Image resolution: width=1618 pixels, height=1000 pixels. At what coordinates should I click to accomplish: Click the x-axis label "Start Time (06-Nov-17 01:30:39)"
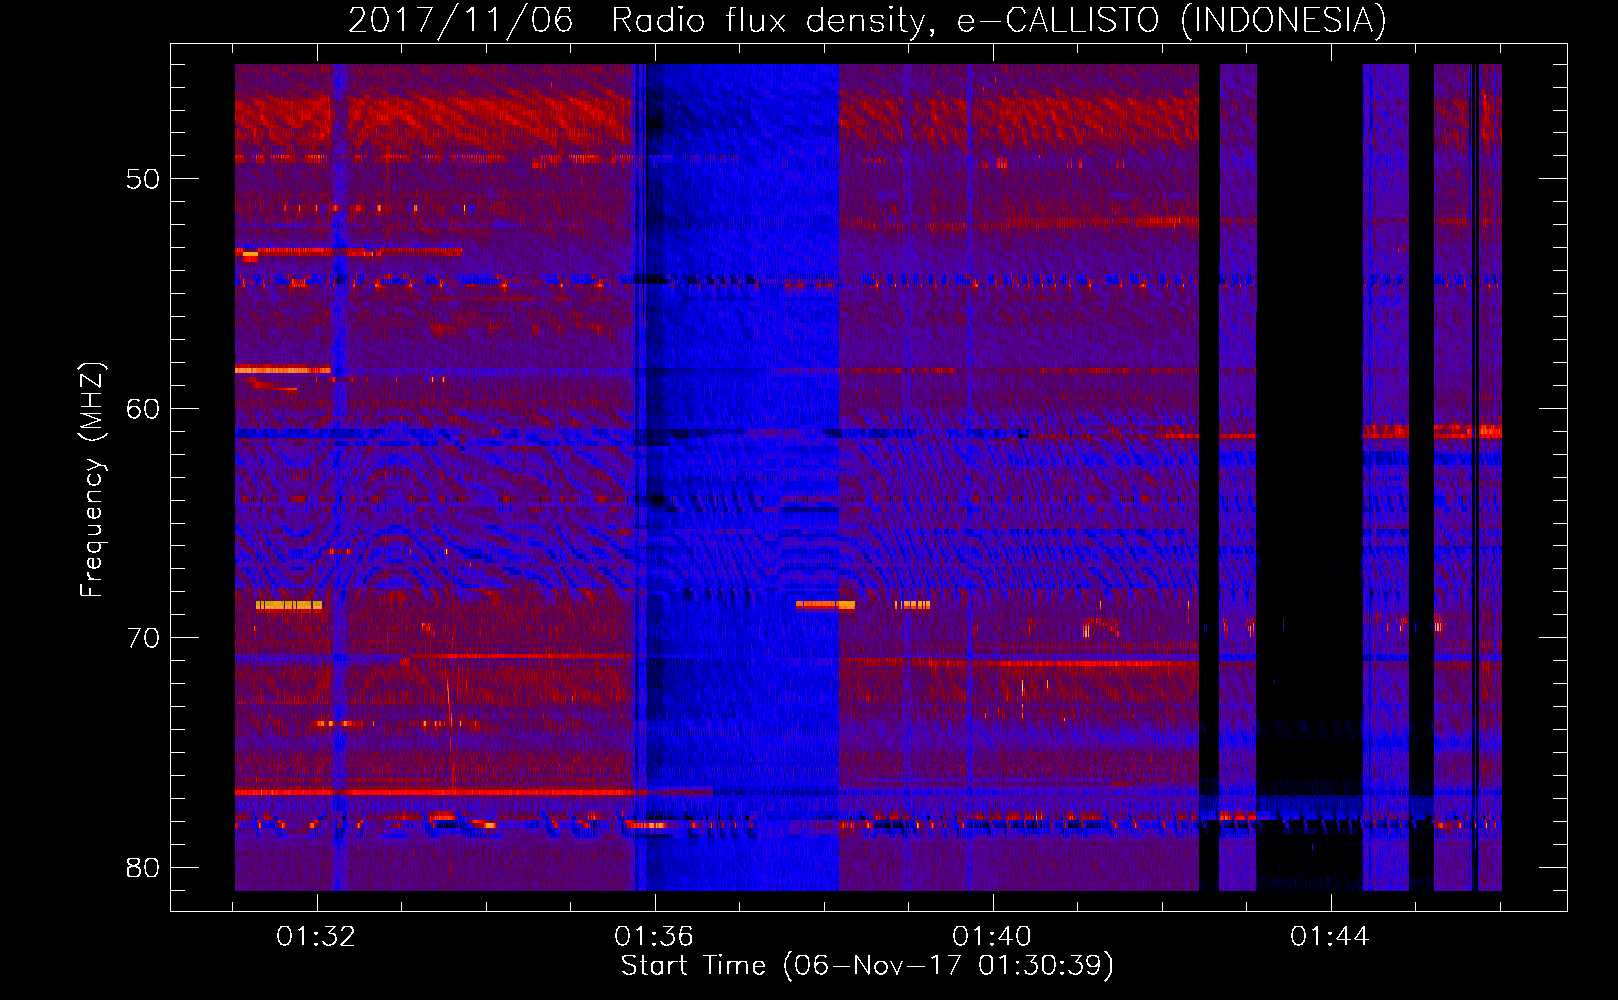(867, 966)
